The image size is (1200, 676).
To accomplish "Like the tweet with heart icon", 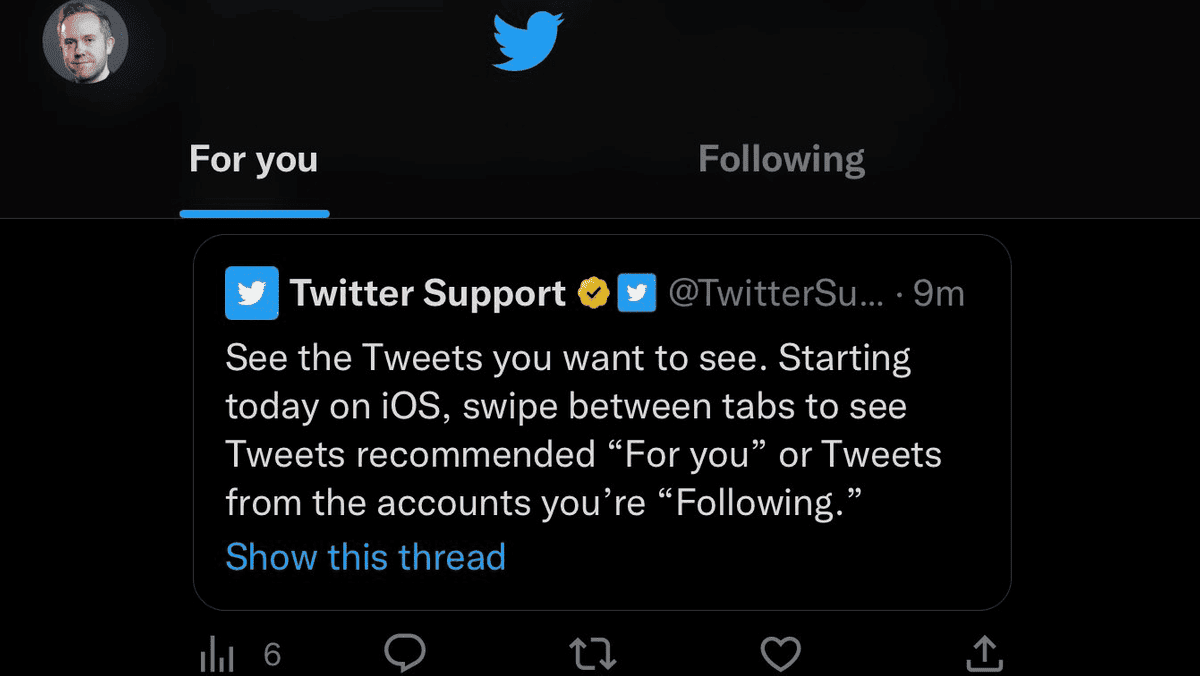I will coord(781,655).
